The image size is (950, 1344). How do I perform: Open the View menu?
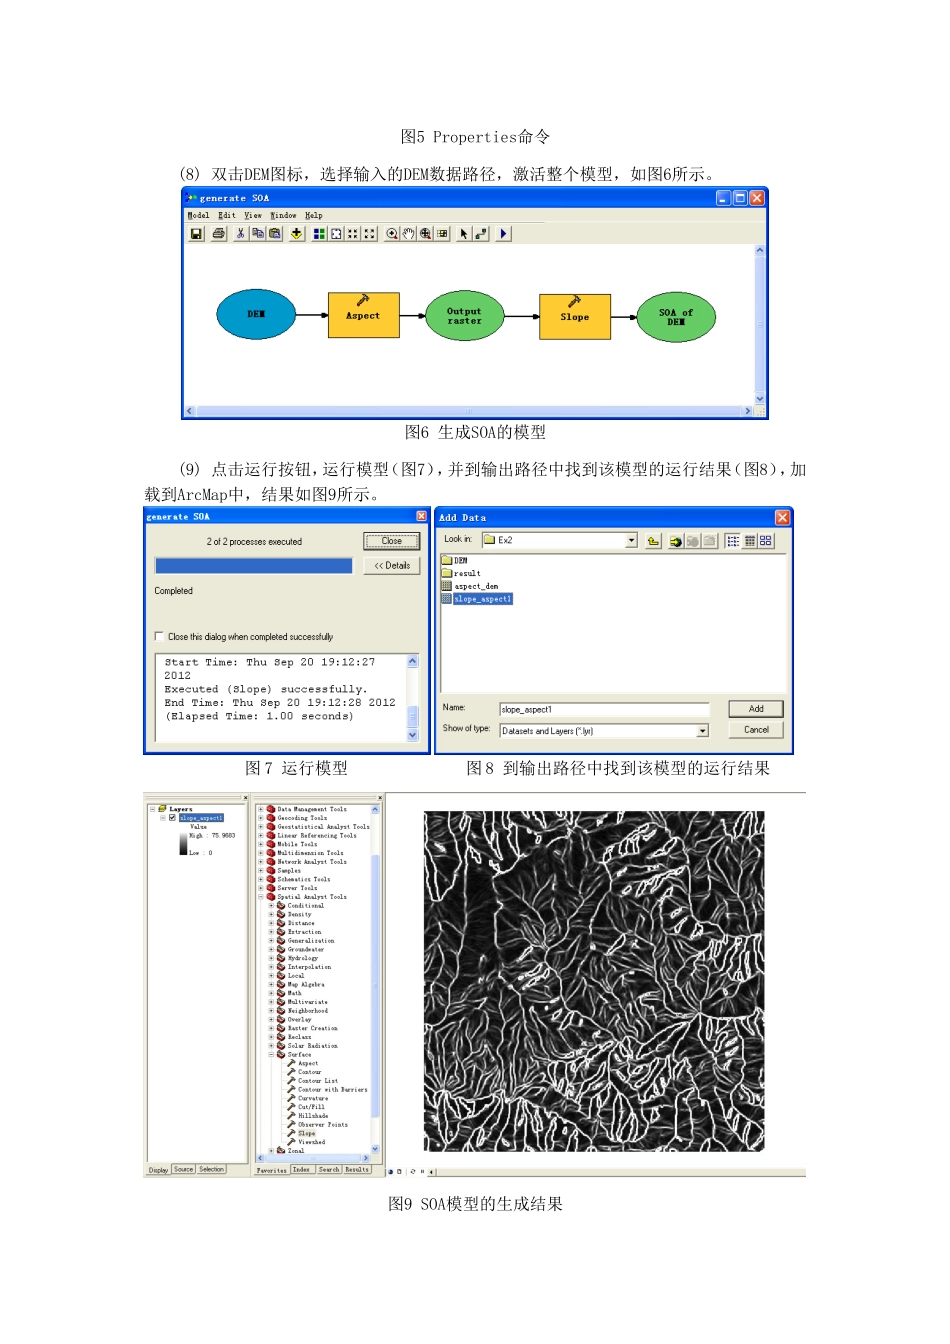click(253, 215)
